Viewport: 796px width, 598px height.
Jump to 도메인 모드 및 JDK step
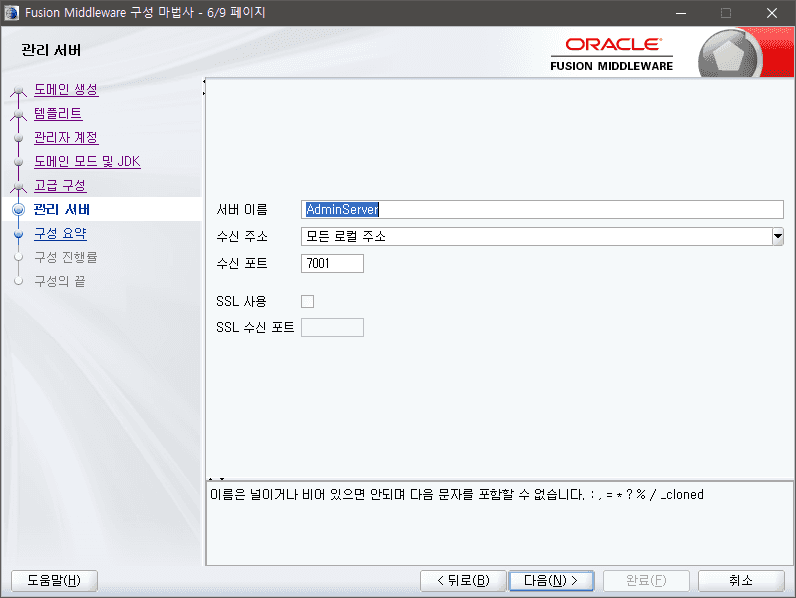(x=87, y=161)
